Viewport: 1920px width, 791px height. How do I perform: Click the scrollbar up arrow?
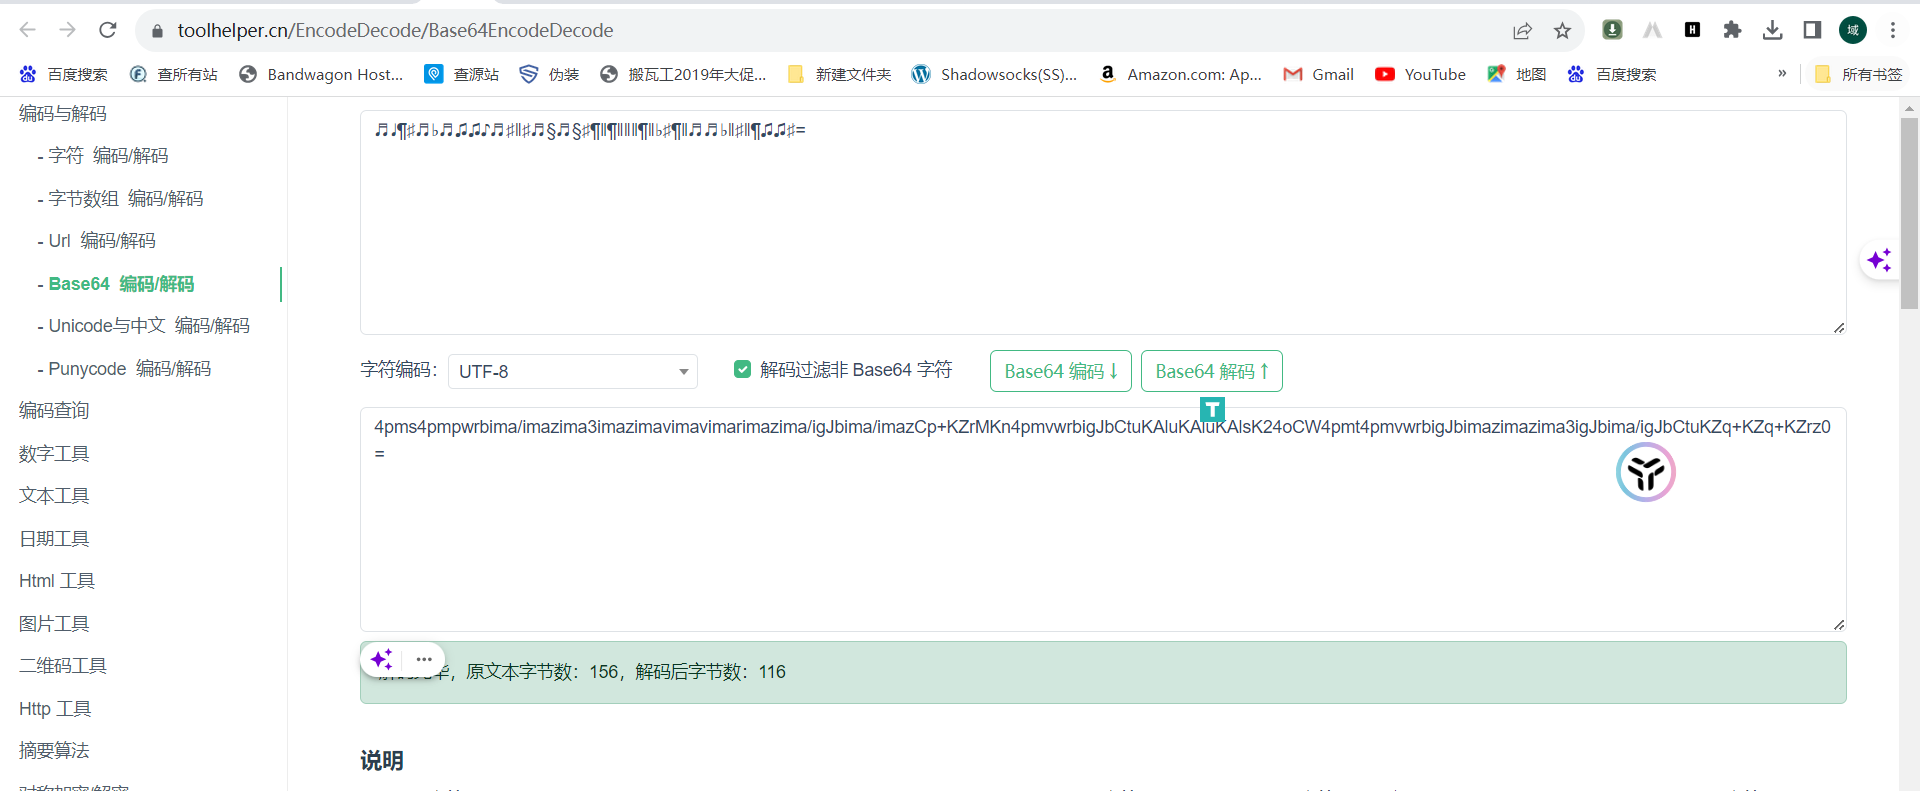1909,107
